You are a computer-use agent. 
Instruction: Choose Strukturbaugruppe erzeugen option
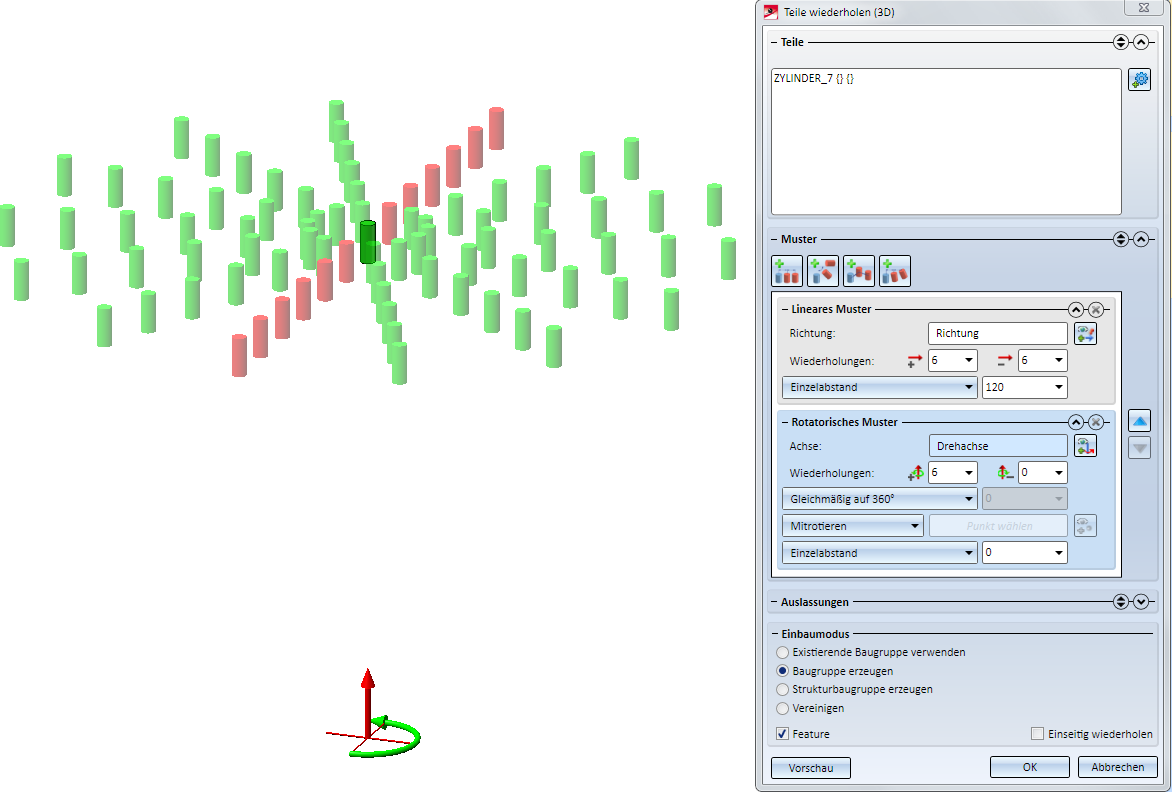pos(783,689)
